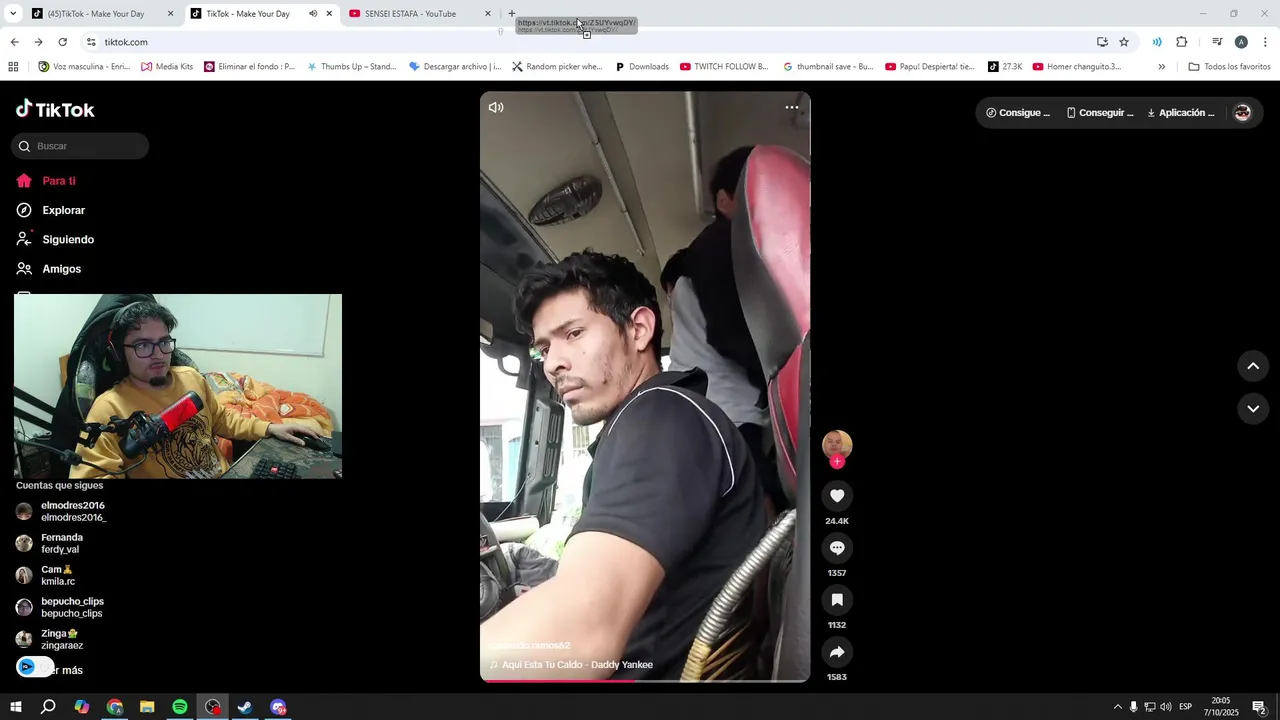Open the Windows notification center

click(x=1259, y=707)
